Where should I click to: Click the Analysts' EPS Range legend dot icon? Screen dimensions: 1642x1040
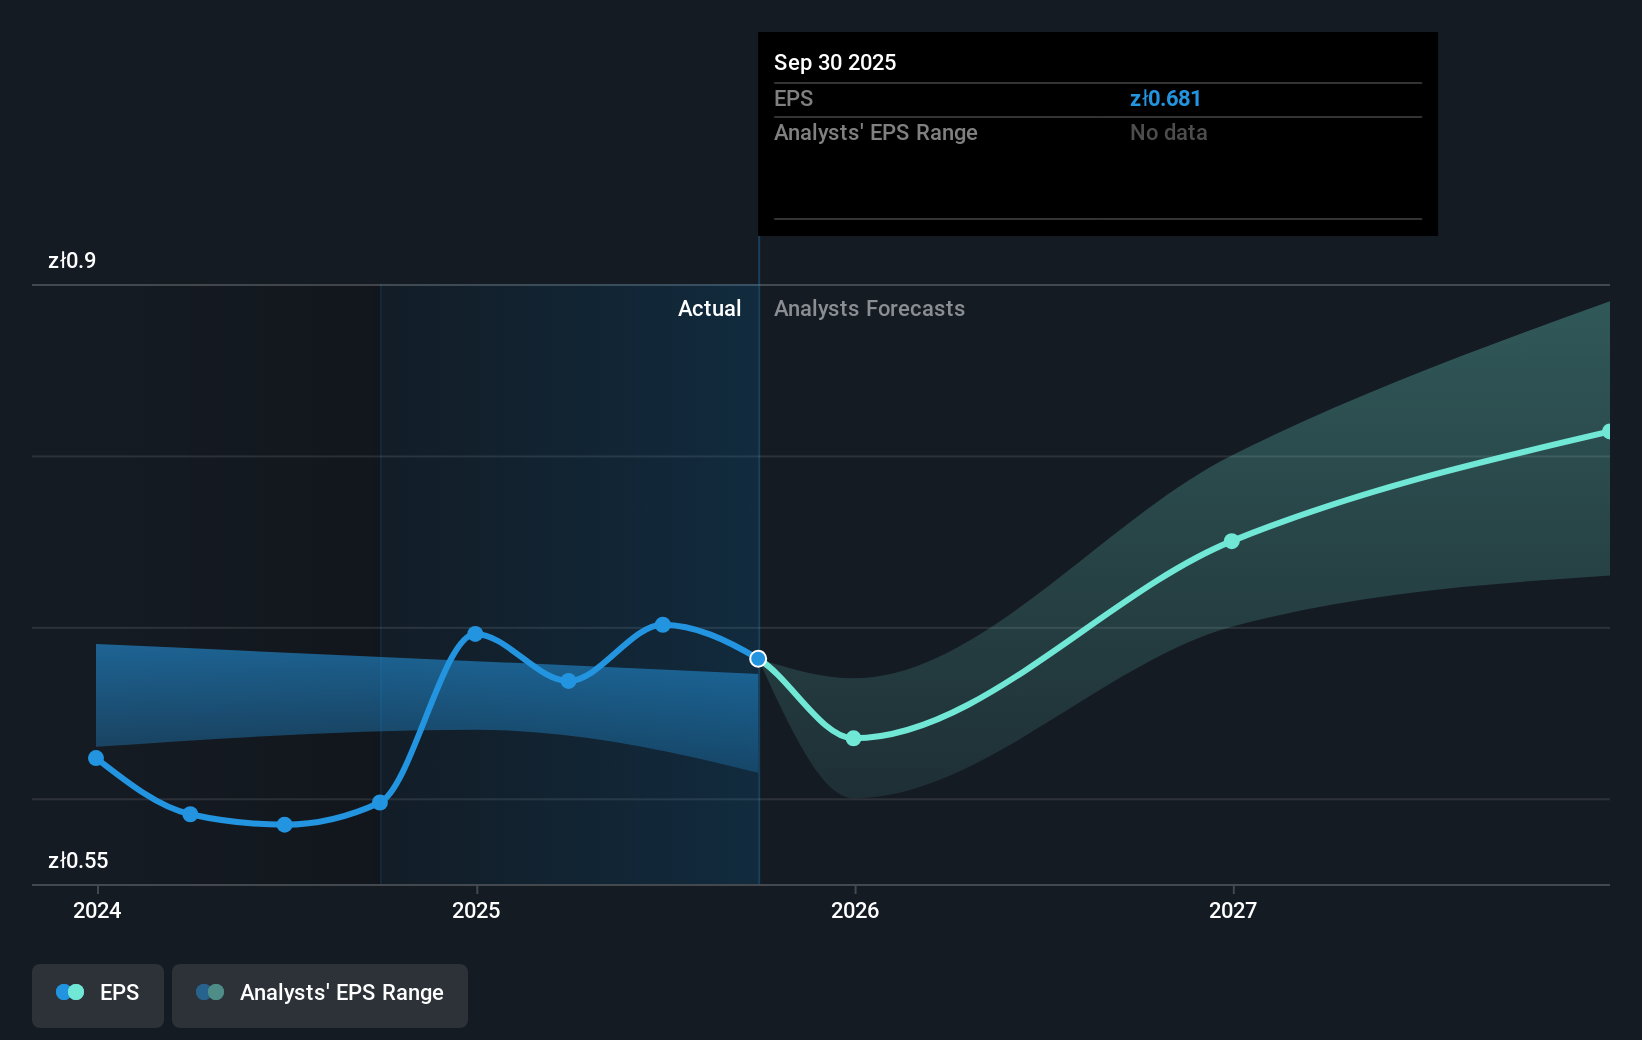point(208,992)
